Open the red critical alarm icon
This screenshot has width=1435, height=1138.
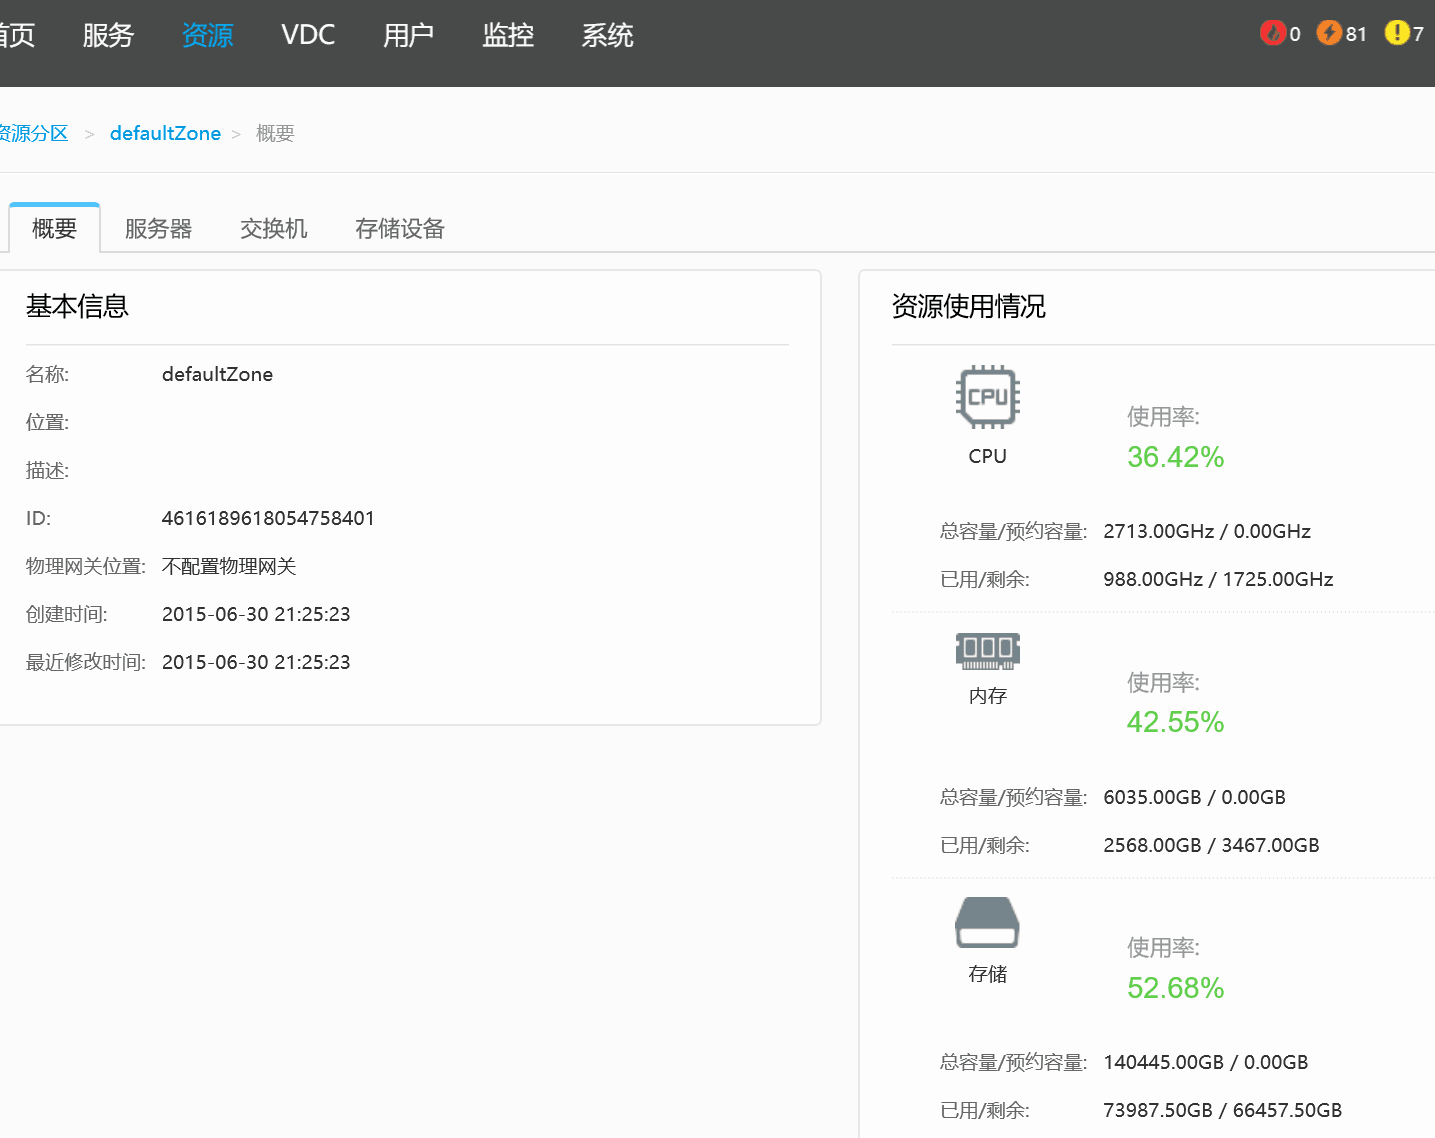pyautogui.click(x=1272, y=33)
